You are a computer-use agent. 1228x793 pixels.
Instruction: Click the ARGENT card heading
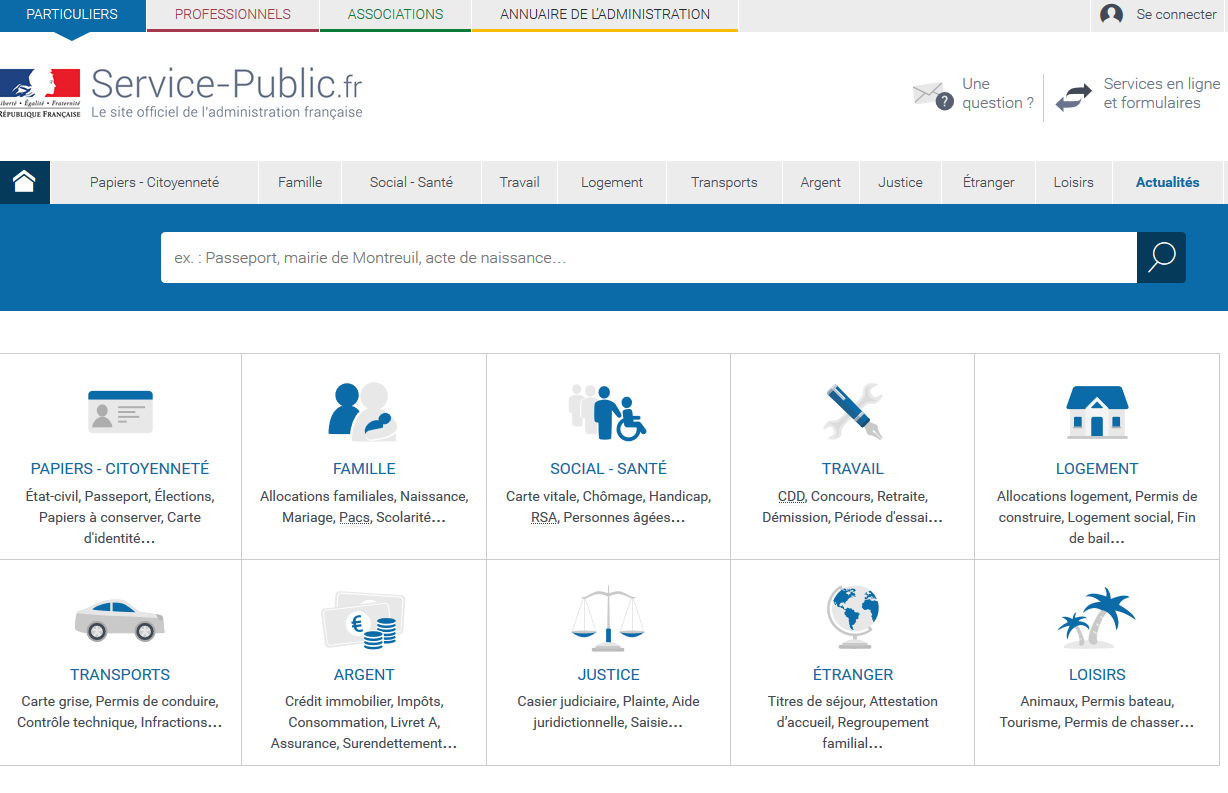[364, 675]
